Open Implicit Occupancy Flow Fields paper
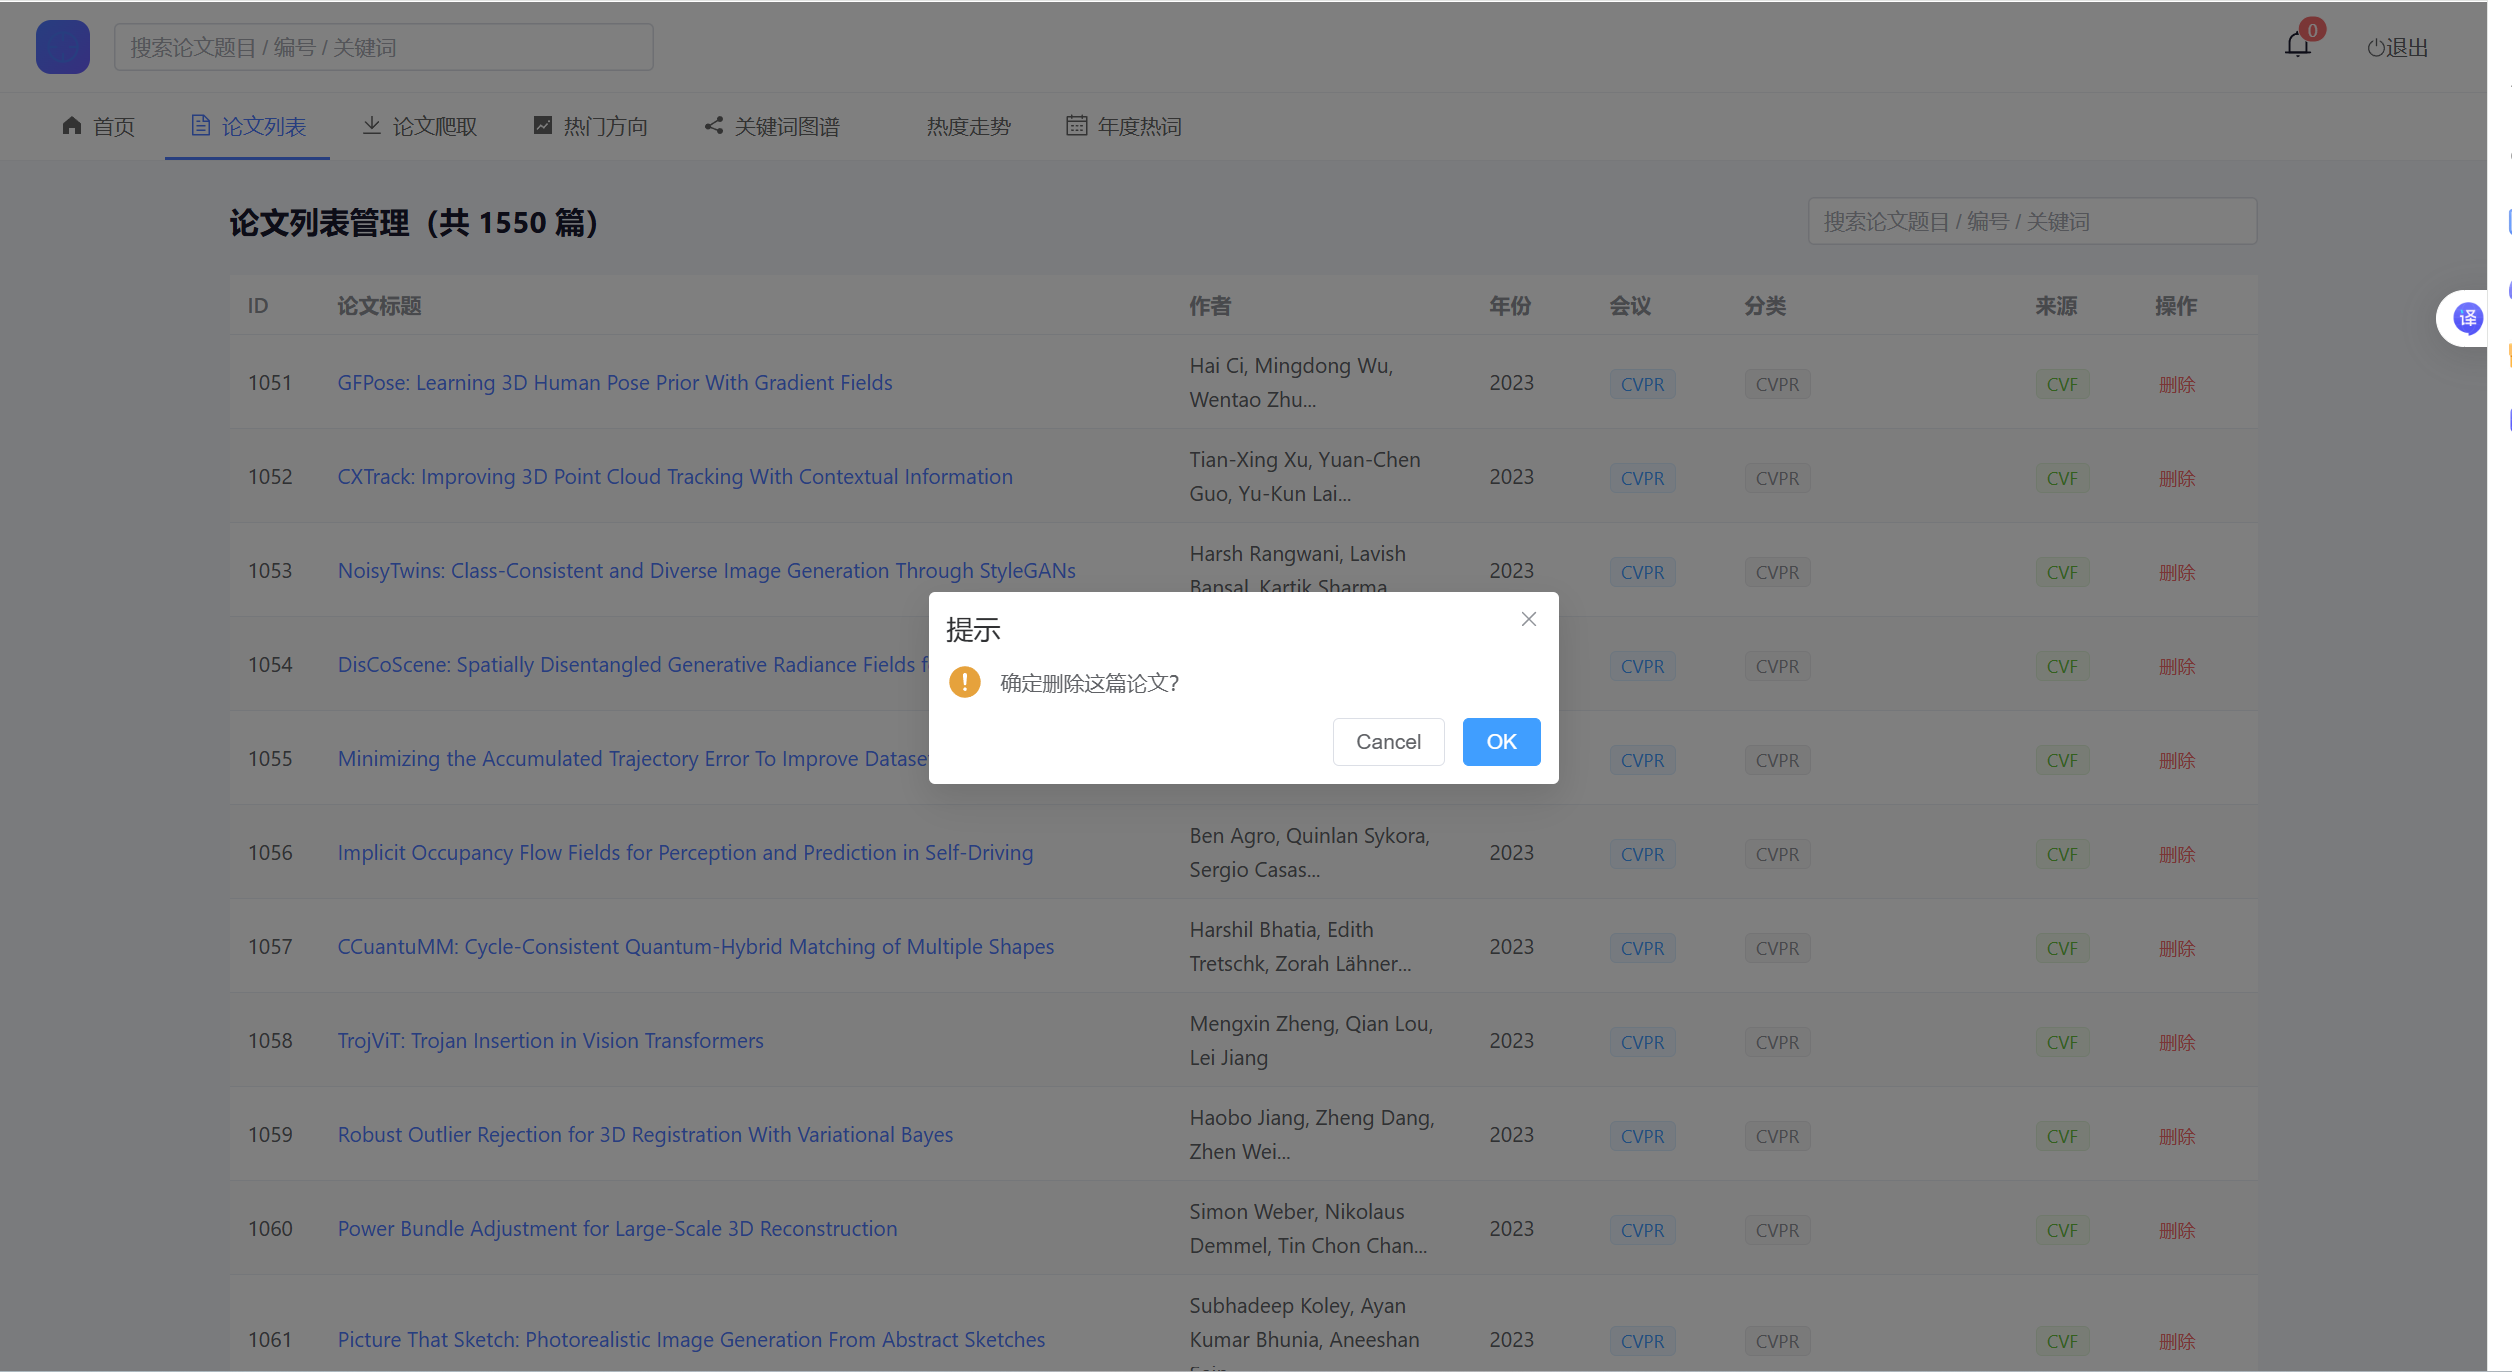This screenshot has width=2512, height=1372. pos(685,852)
